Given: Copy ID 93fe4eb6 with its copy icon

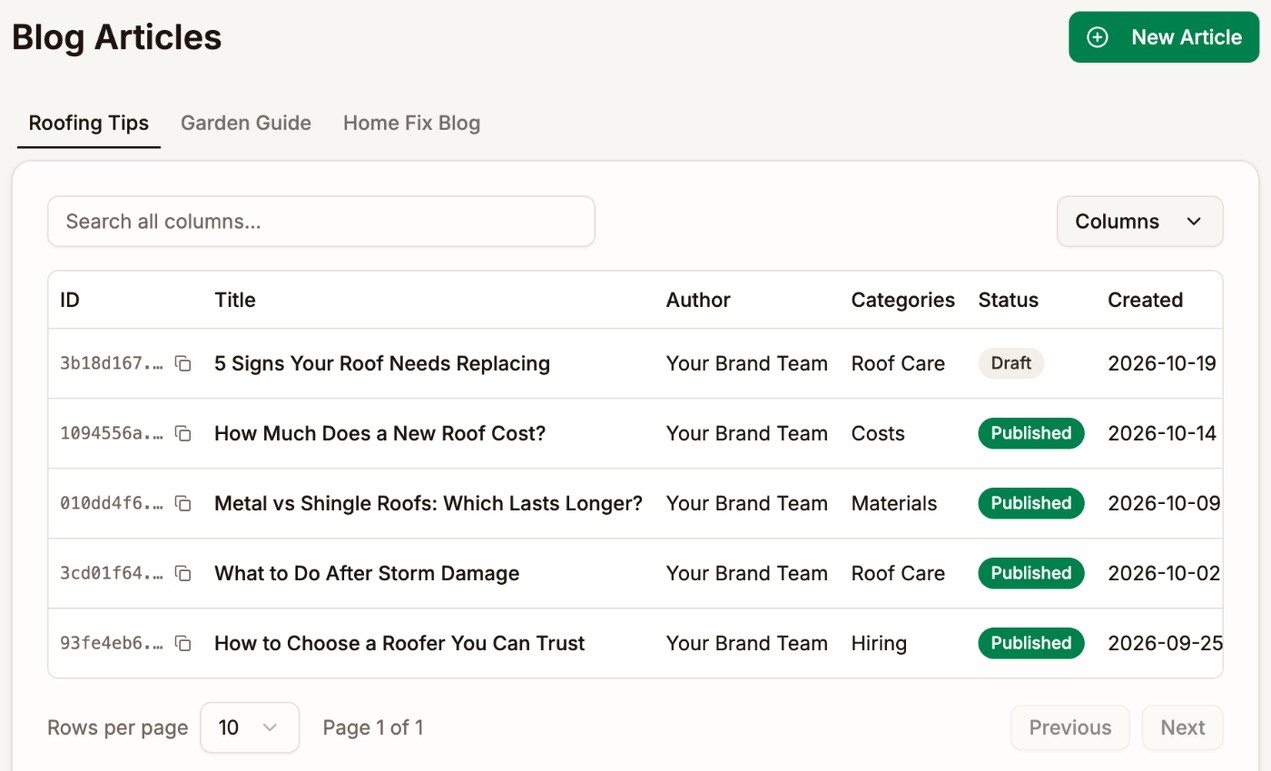Looking at the screenshot, I should click(x=183, y=643).
